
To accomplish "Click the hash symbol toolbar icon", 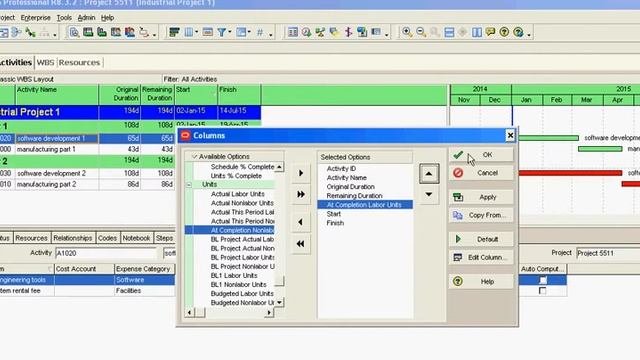I will point(260,32).
